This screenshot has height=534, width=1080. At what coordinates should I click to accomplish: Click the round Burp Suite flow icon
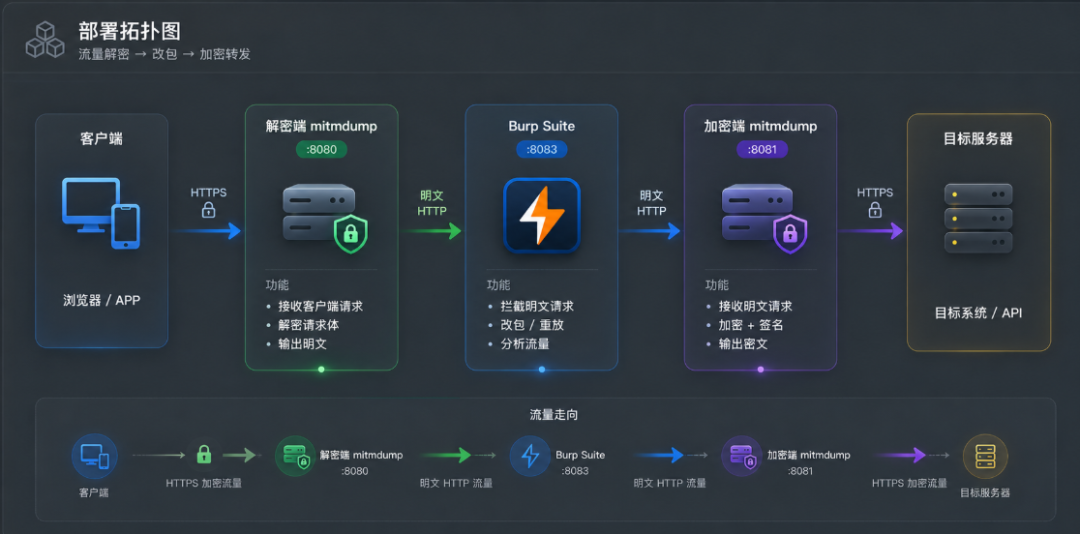click(530, 456)
